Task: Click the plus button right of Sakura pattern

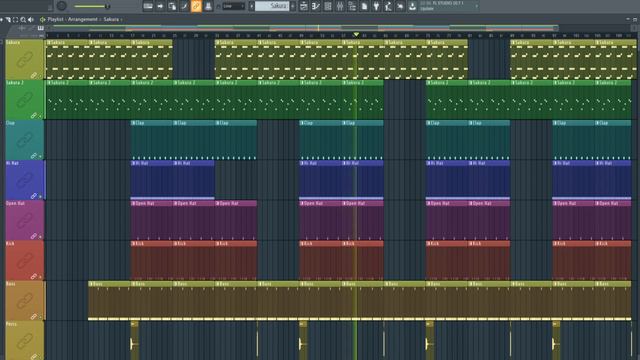Action: (293, 6)
